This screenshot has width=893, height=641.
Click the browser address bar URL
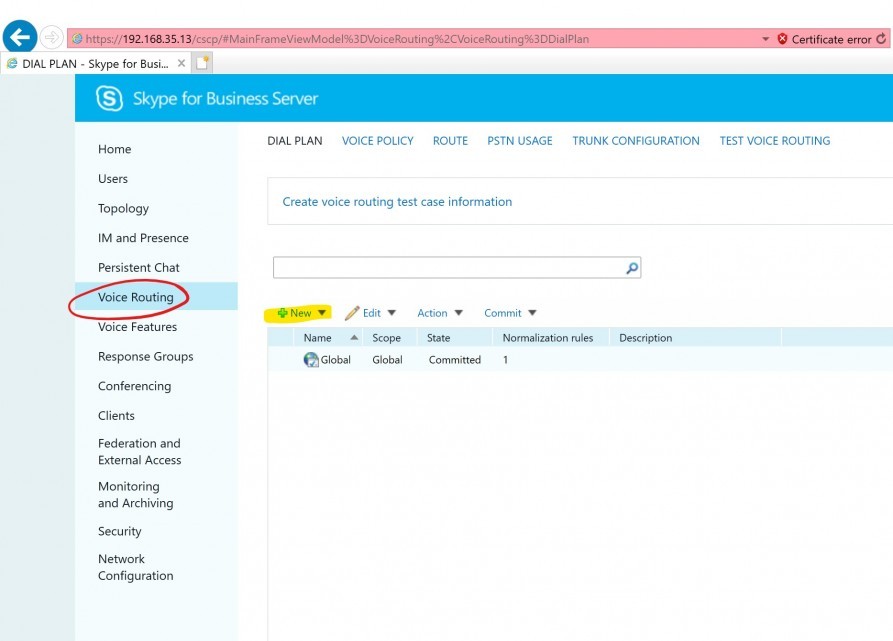pos(337,39)
